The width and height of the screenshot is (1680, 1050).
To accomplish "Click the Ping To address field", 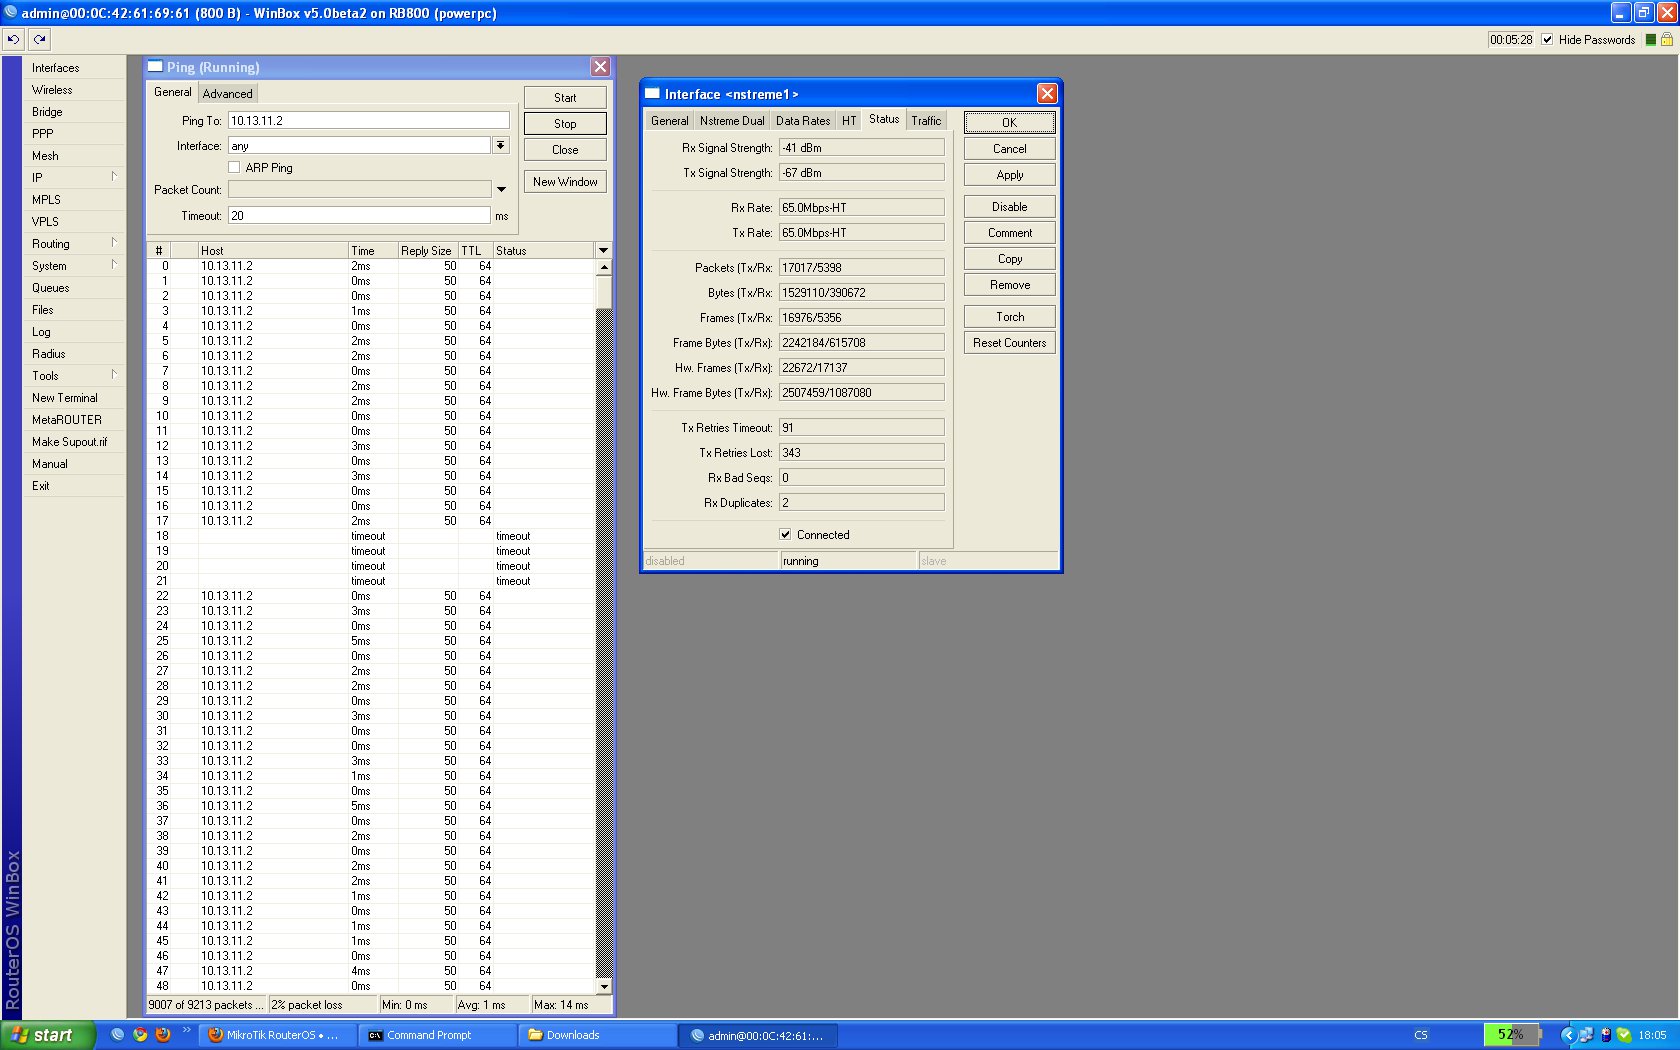I will coord(368,121).
